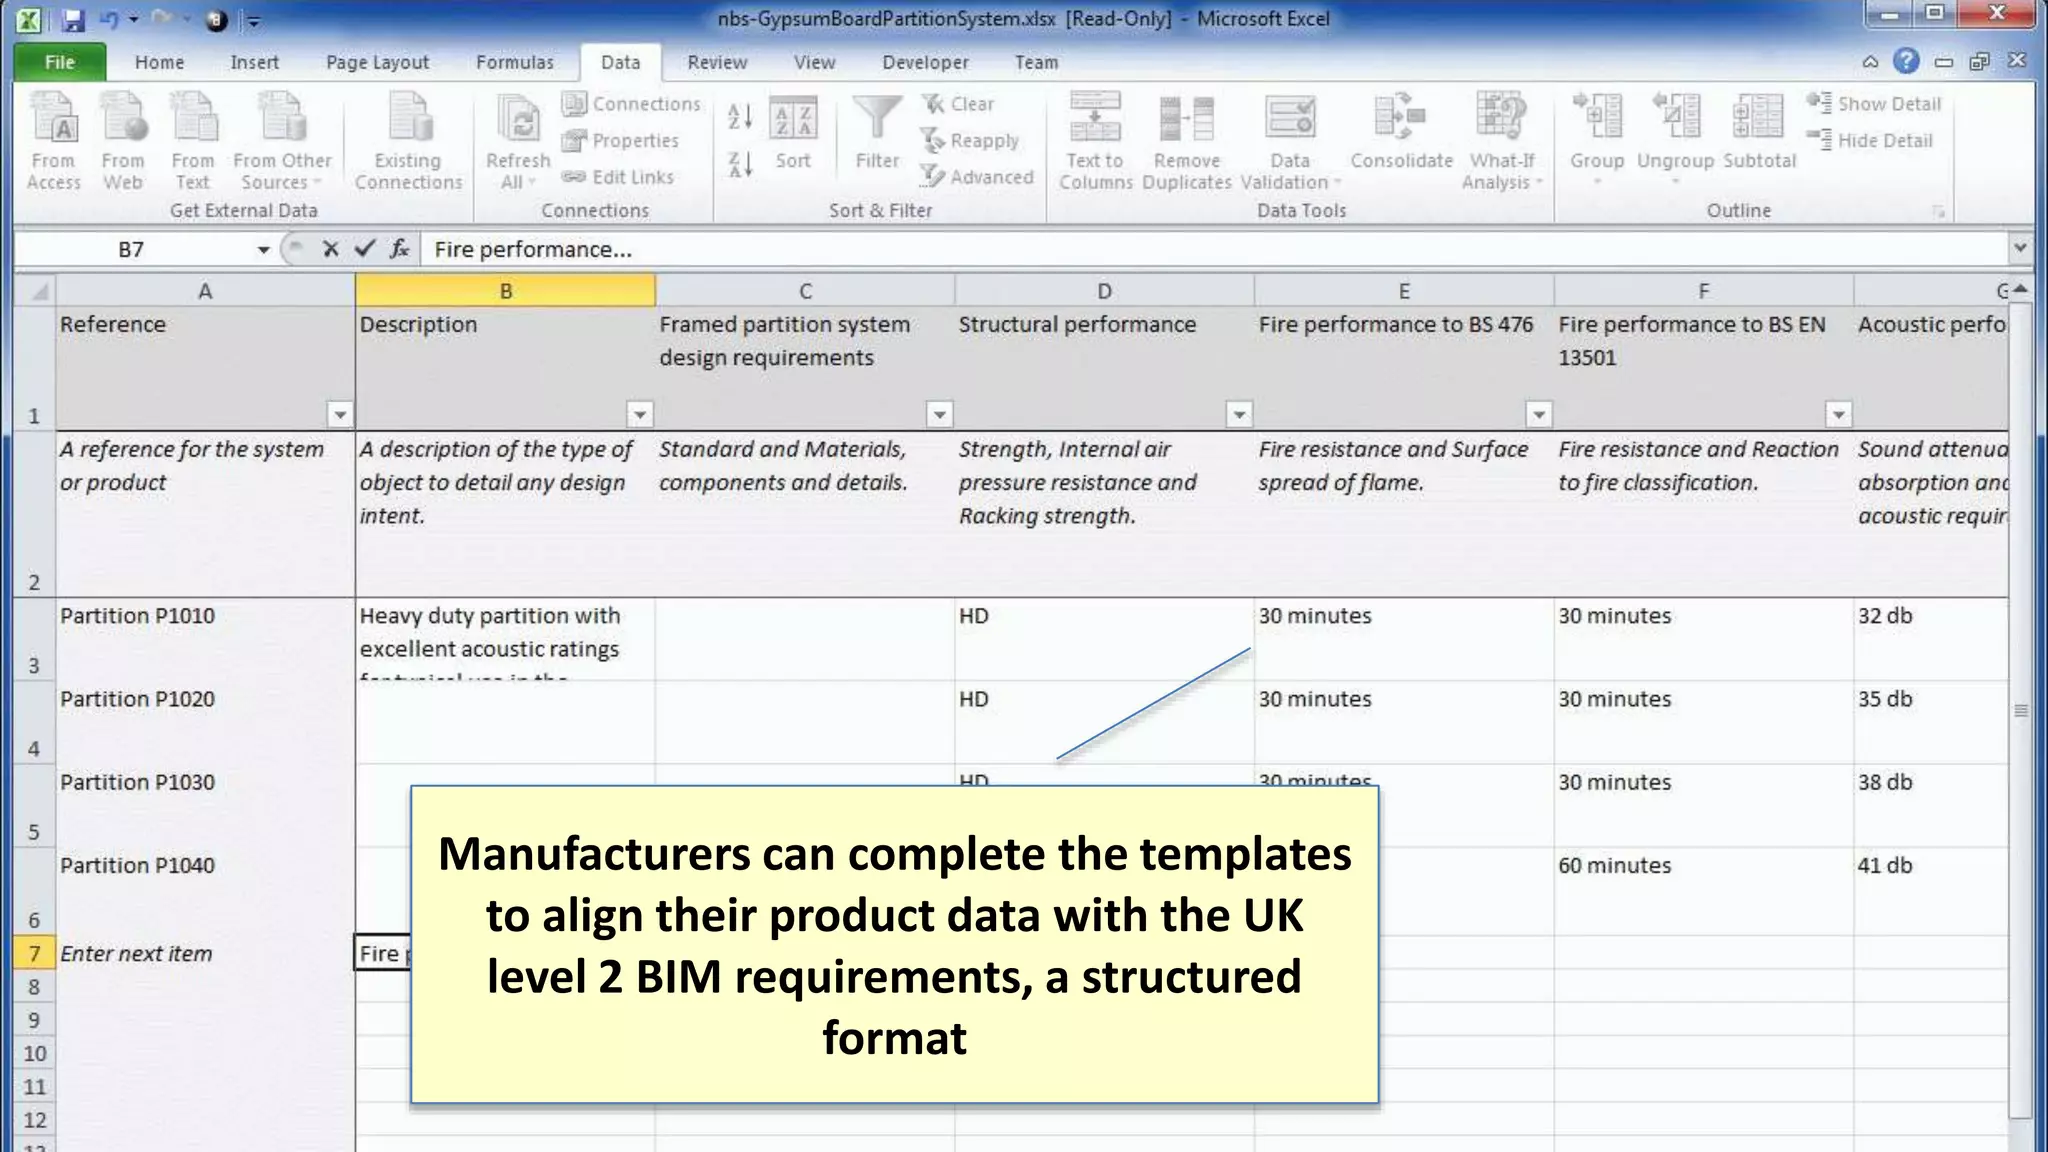Screen dimensions: 2048x1152
Task: Select cell 'Partition P1010'
Action: 205,640
